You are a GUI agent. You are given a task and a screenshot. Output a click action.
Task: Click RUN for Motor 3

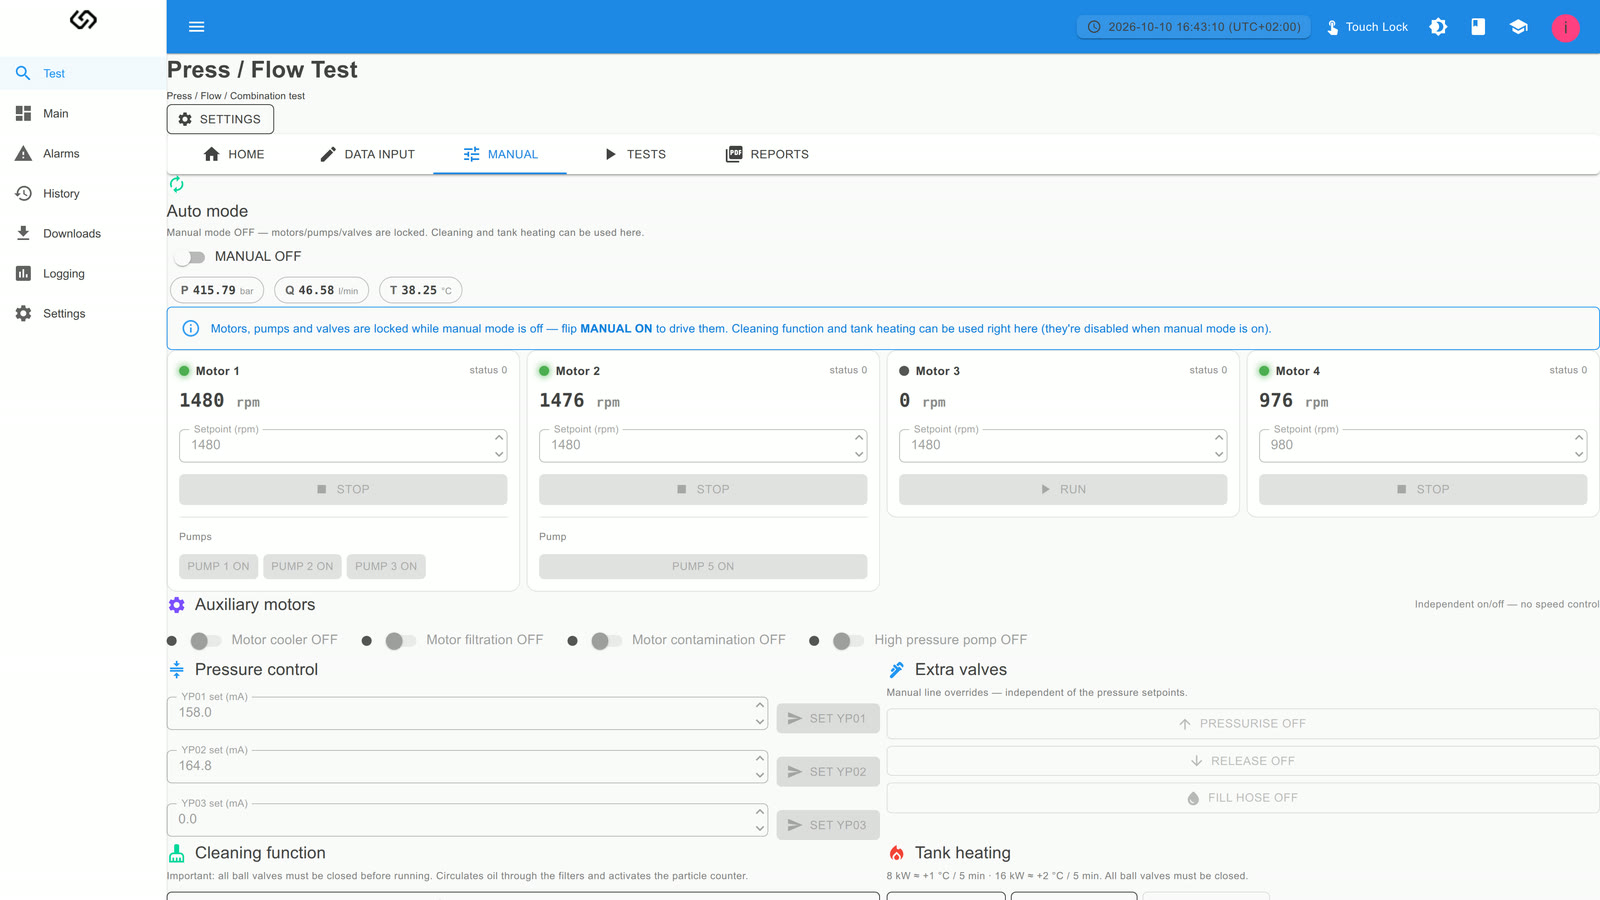point(1063,489)
